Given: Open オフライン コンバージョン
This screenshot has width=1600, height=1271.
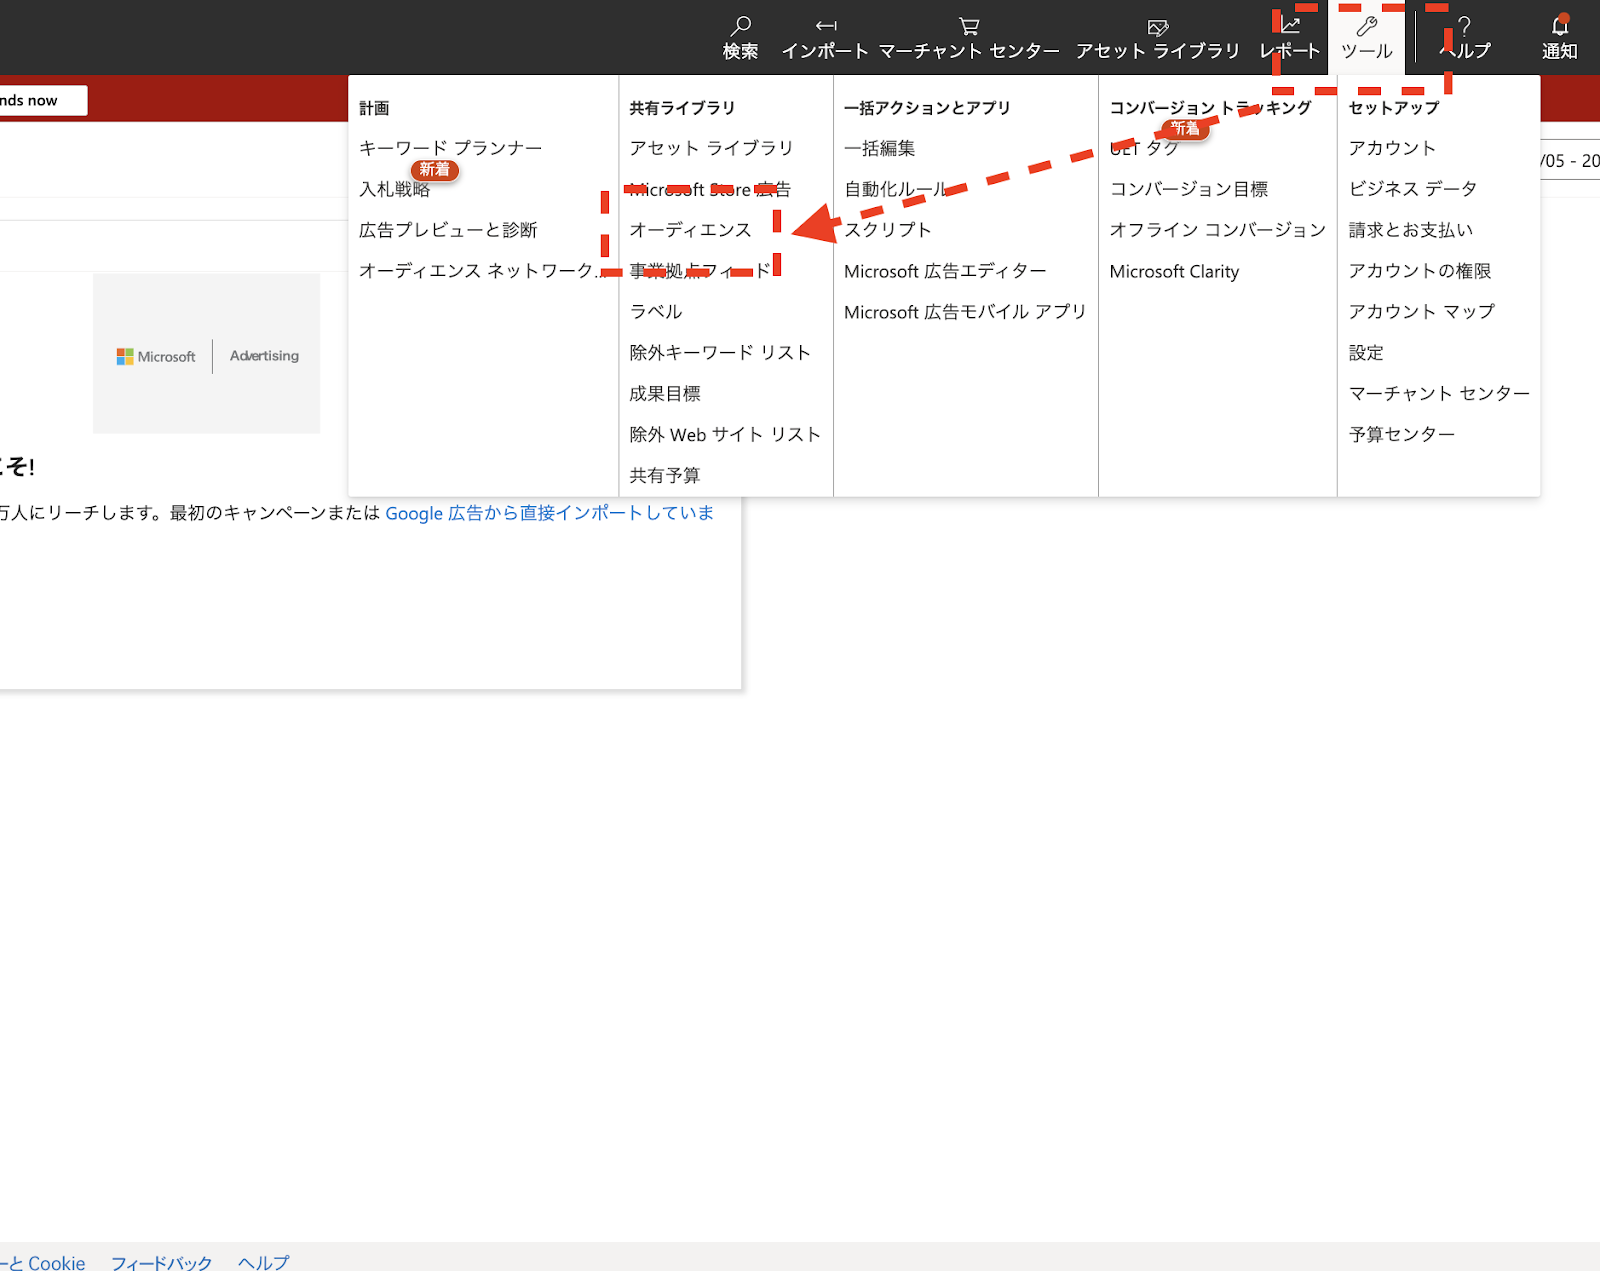Looking at the screenshot, I should tap(1218, 230).
